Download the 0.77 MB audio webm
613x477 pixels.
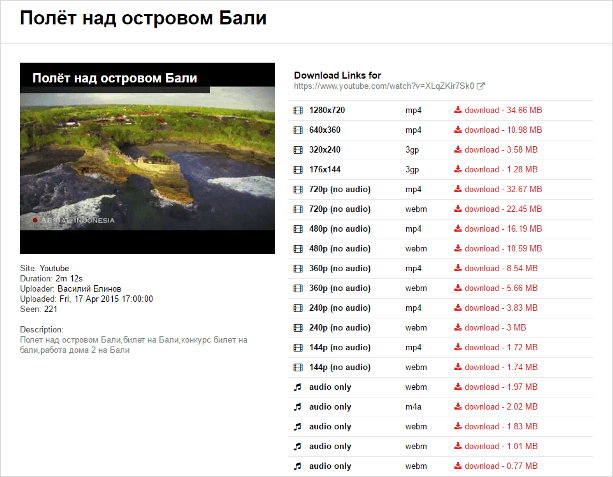[x=495, y=466]
